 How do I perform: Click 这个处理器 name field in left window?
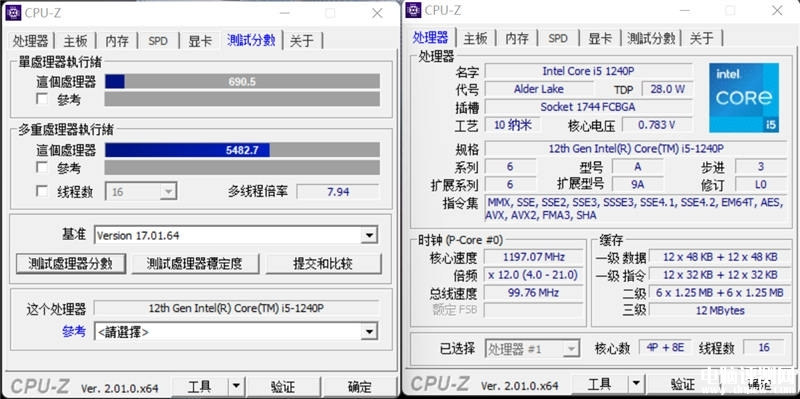[x=237, y=308]
